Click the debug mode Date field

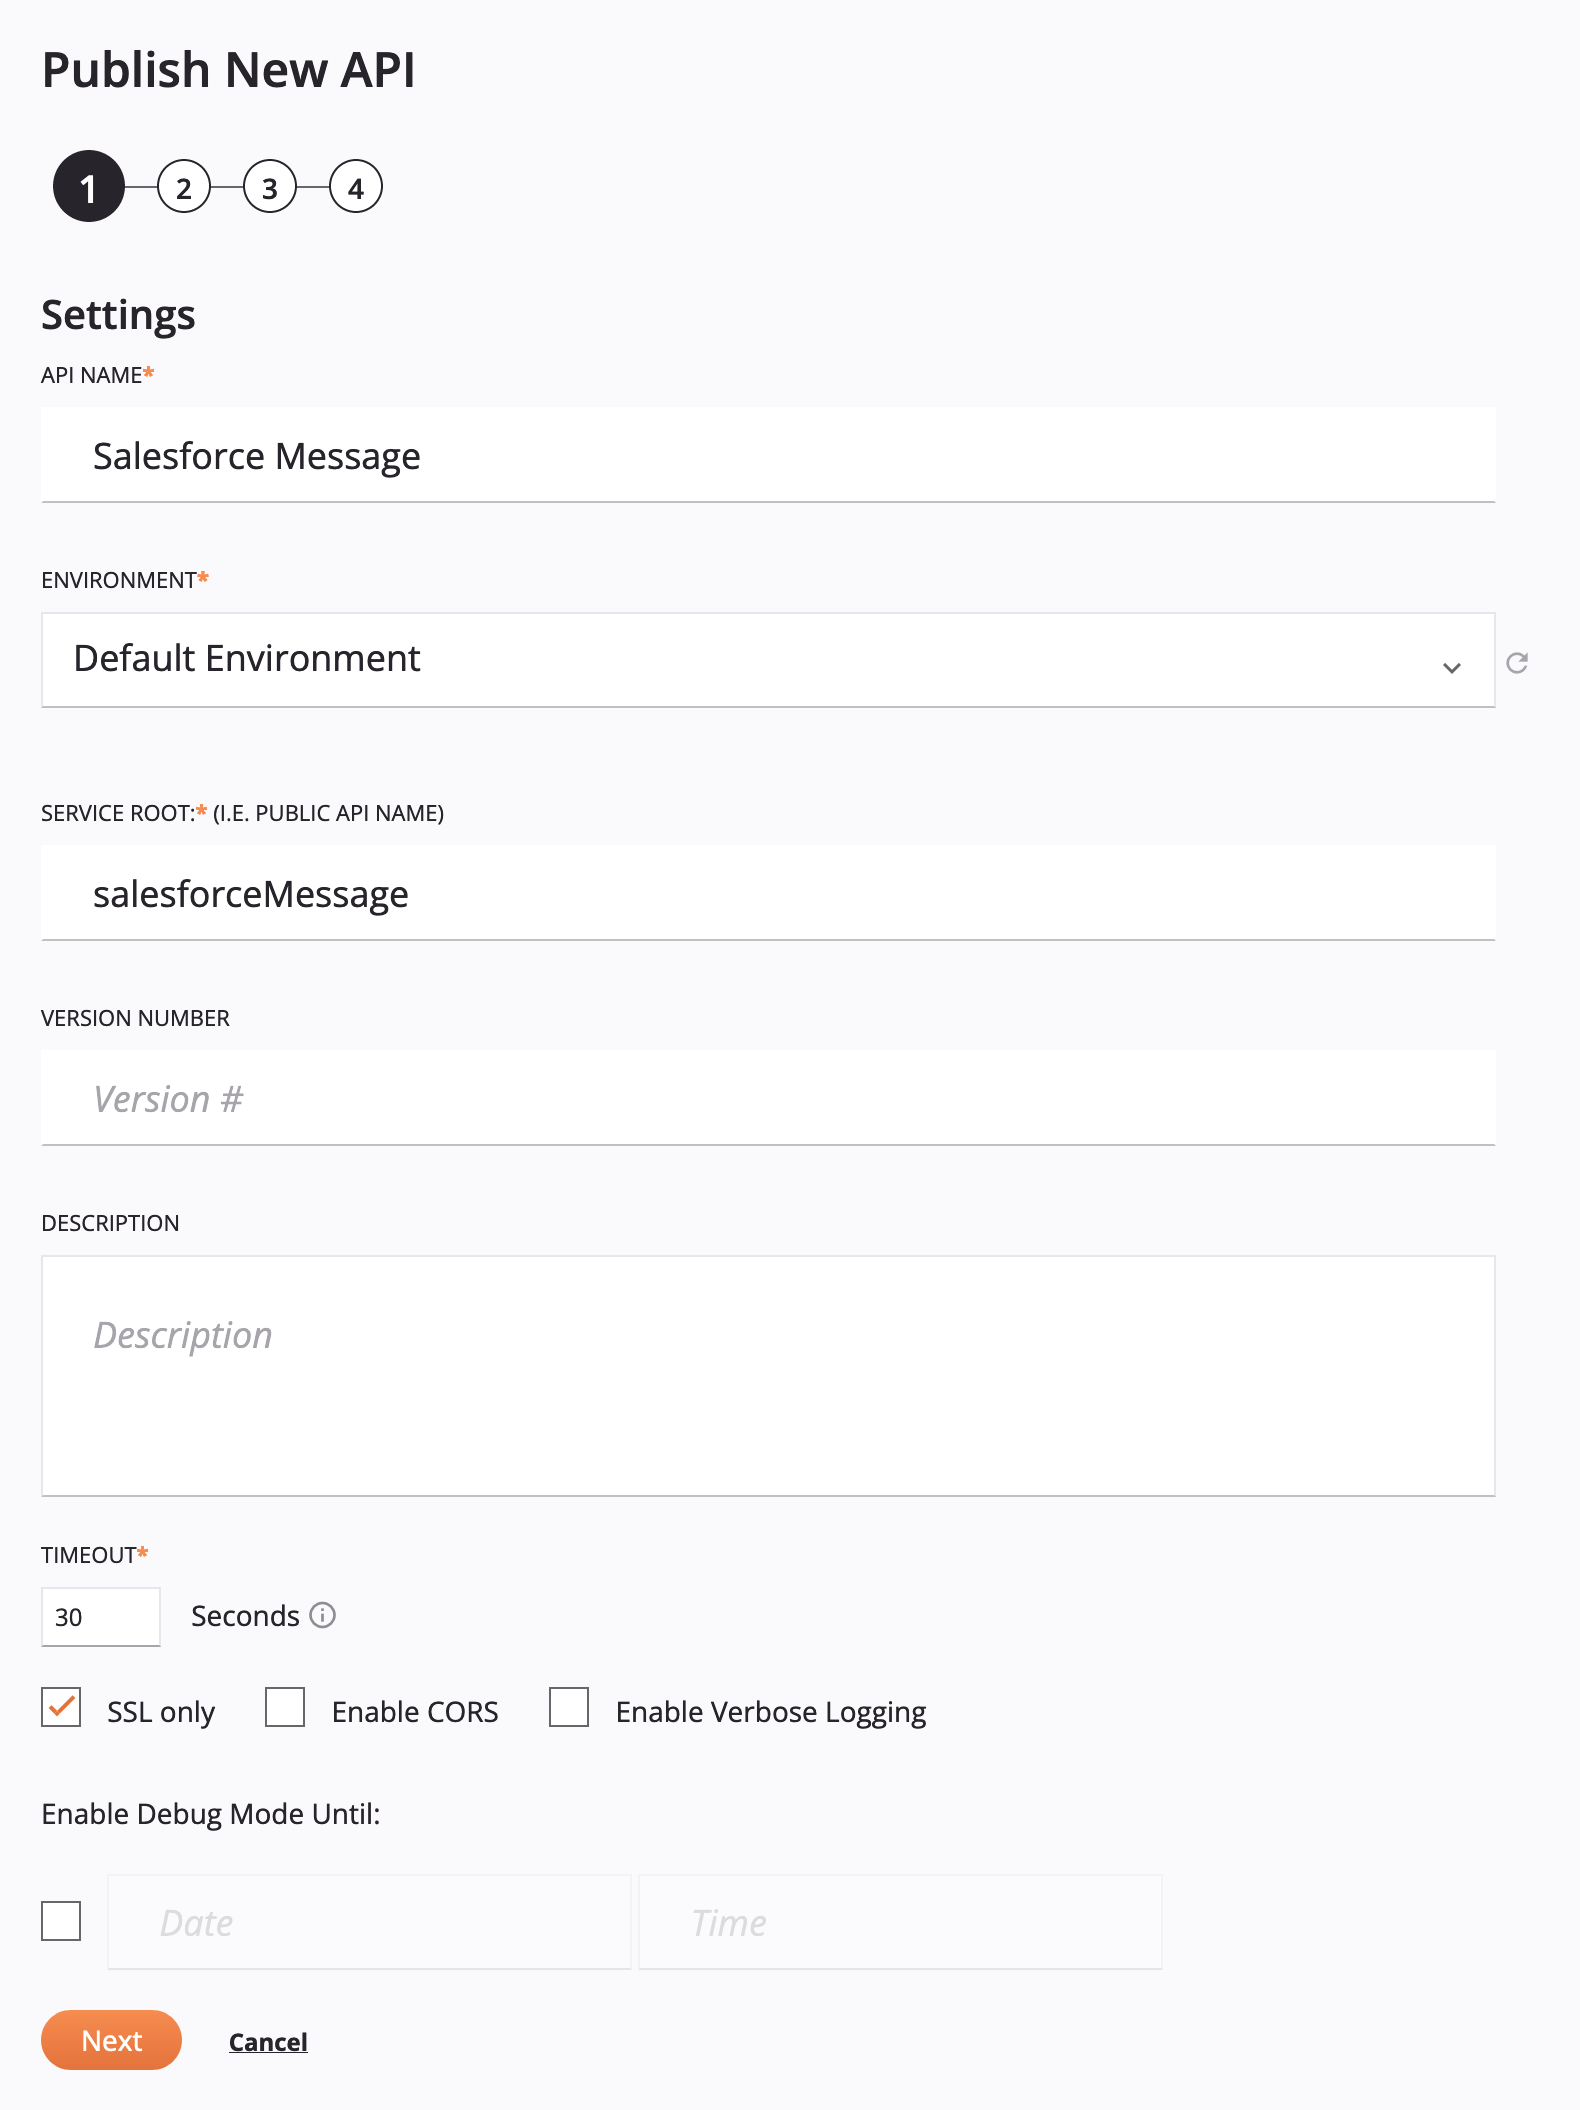pos(369,1922)
